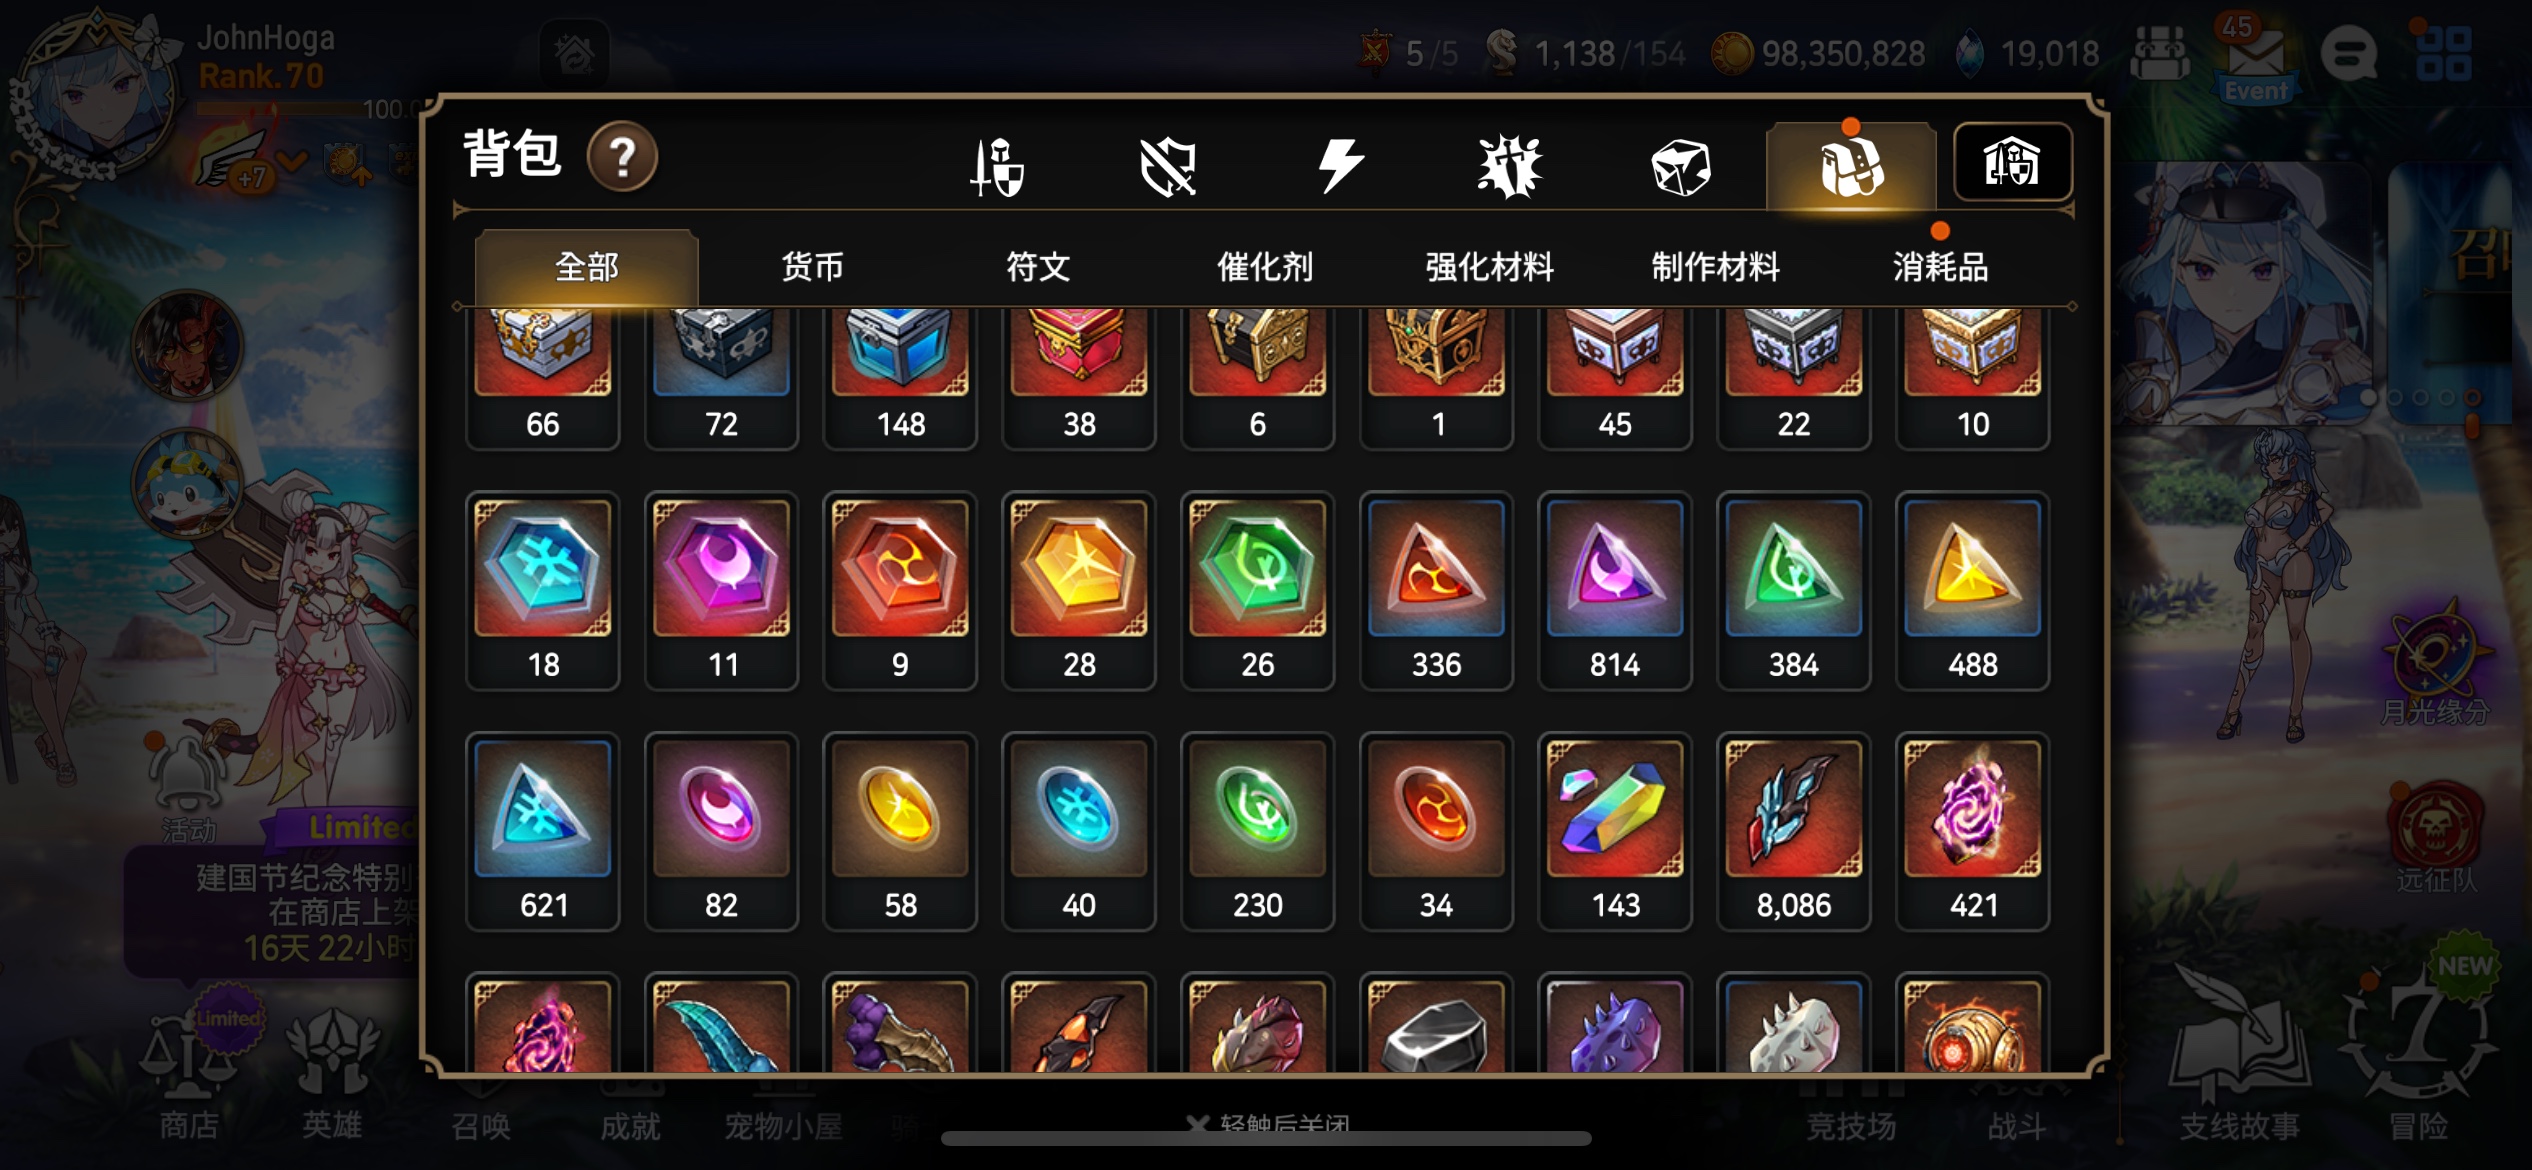Select the weapon equipment category icon
The width and height of the screenshot is (2532, 1170).
[998, 167]
